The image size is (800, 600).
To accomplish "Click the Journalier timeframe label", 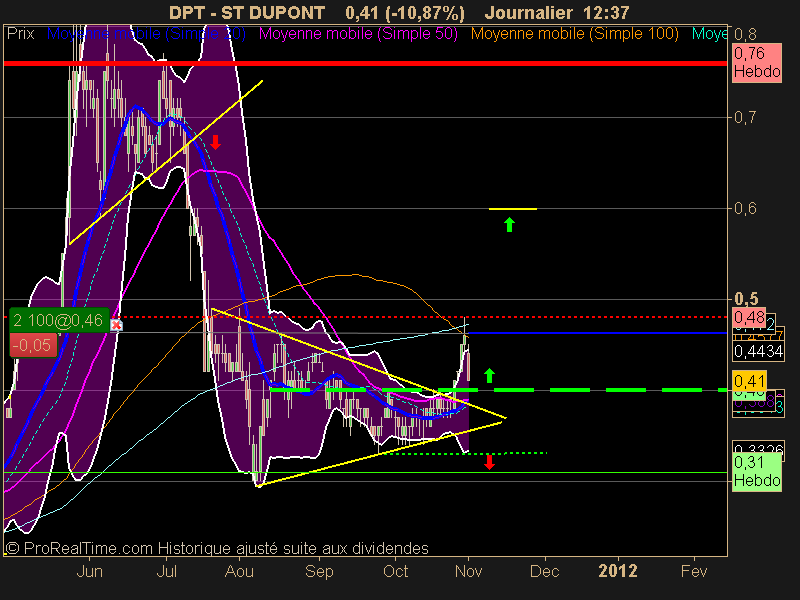I will (531, 13).
